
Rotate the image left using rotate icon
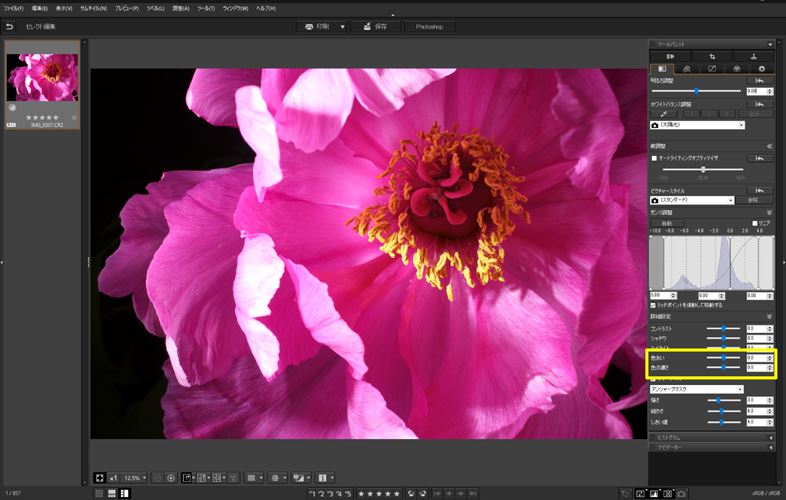pyautogui.click(x=411, y=493)
